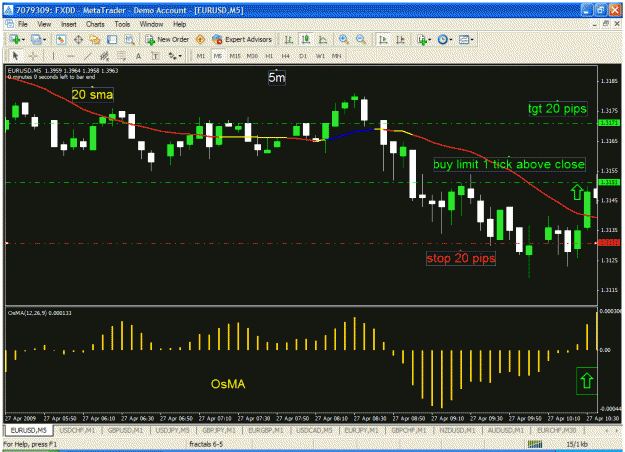Select the vertical line drawing tool

pos(53,56)
